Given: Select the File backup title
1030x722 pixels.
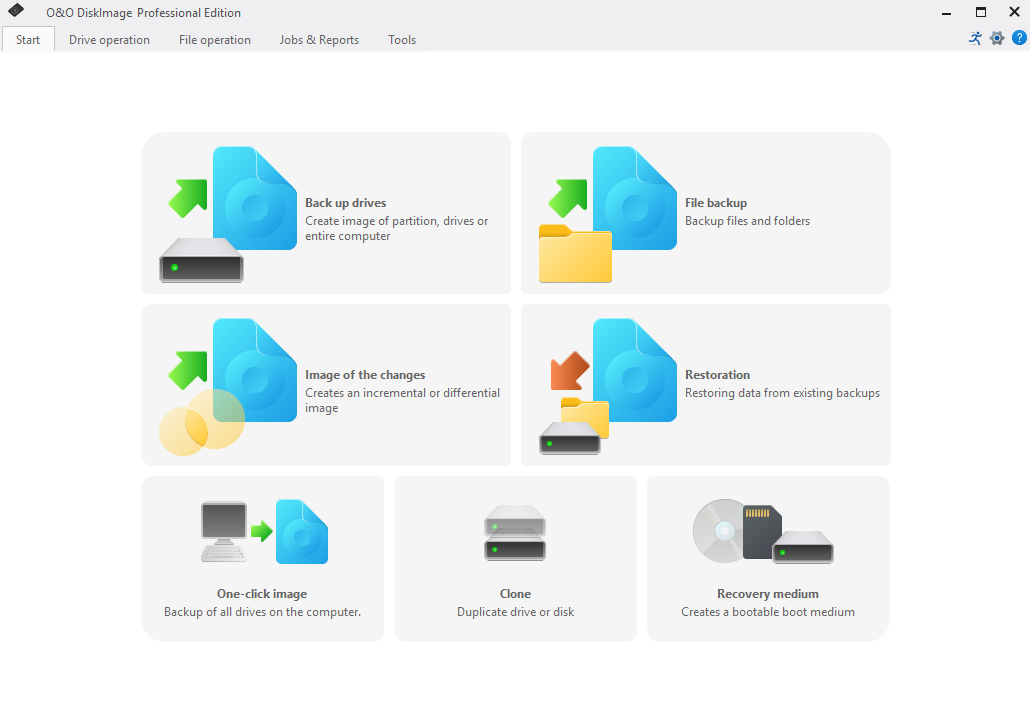Looking at the screenshot, I should tap(716, 203).
